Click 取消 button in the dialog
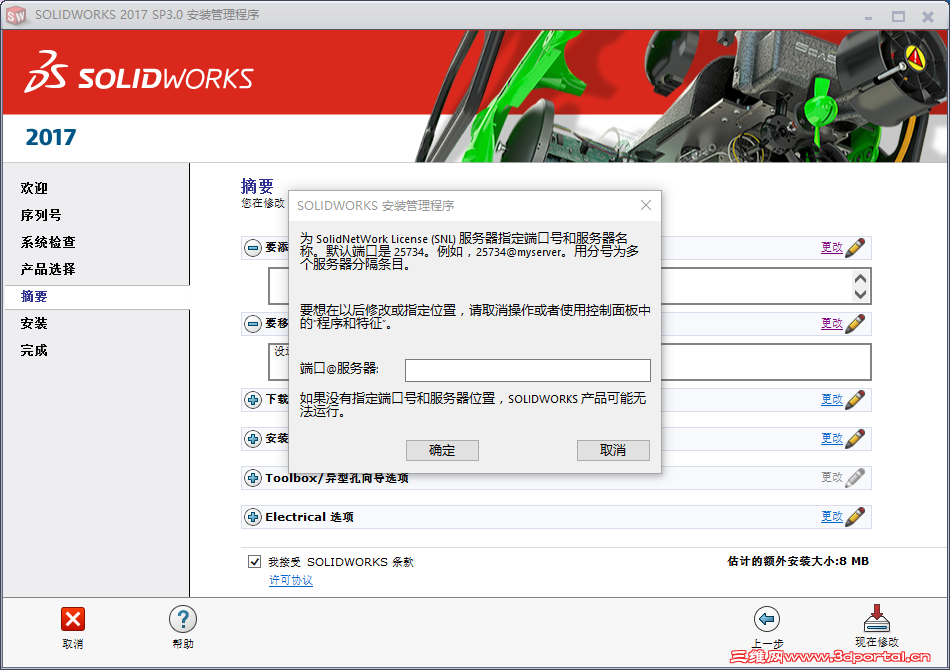Viewport: 950px width, 670px height. pyautogui.click(x=613, y=450)
